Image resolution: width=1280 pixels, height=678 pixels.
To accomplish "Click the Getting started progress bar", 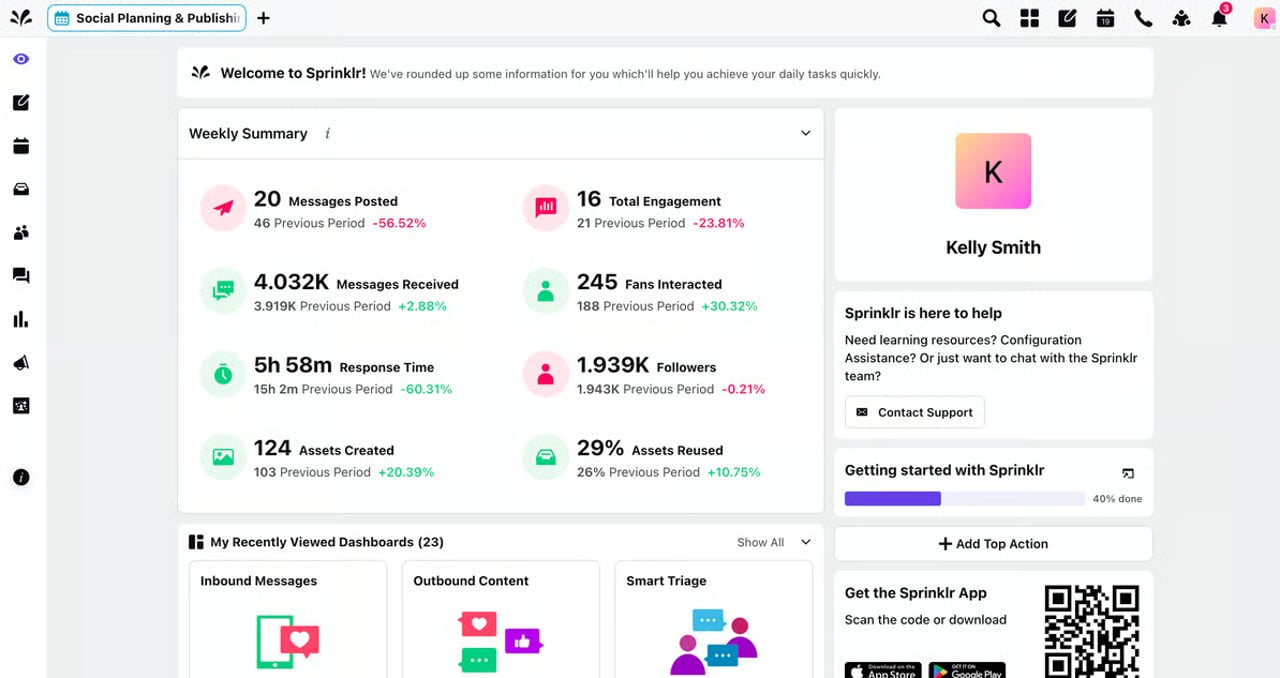I will point(964,498).
